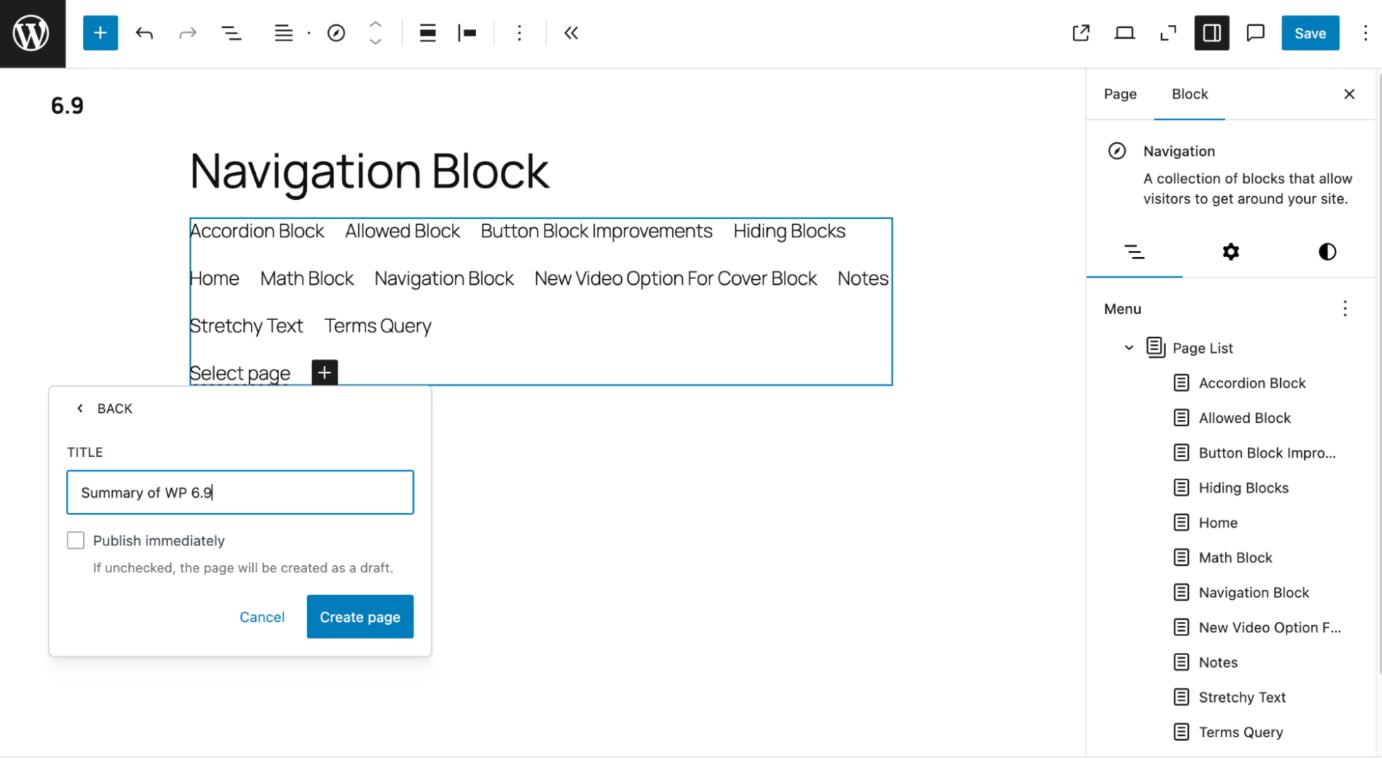
Task: Cancel the new page creation
Action: coord(262,617)
